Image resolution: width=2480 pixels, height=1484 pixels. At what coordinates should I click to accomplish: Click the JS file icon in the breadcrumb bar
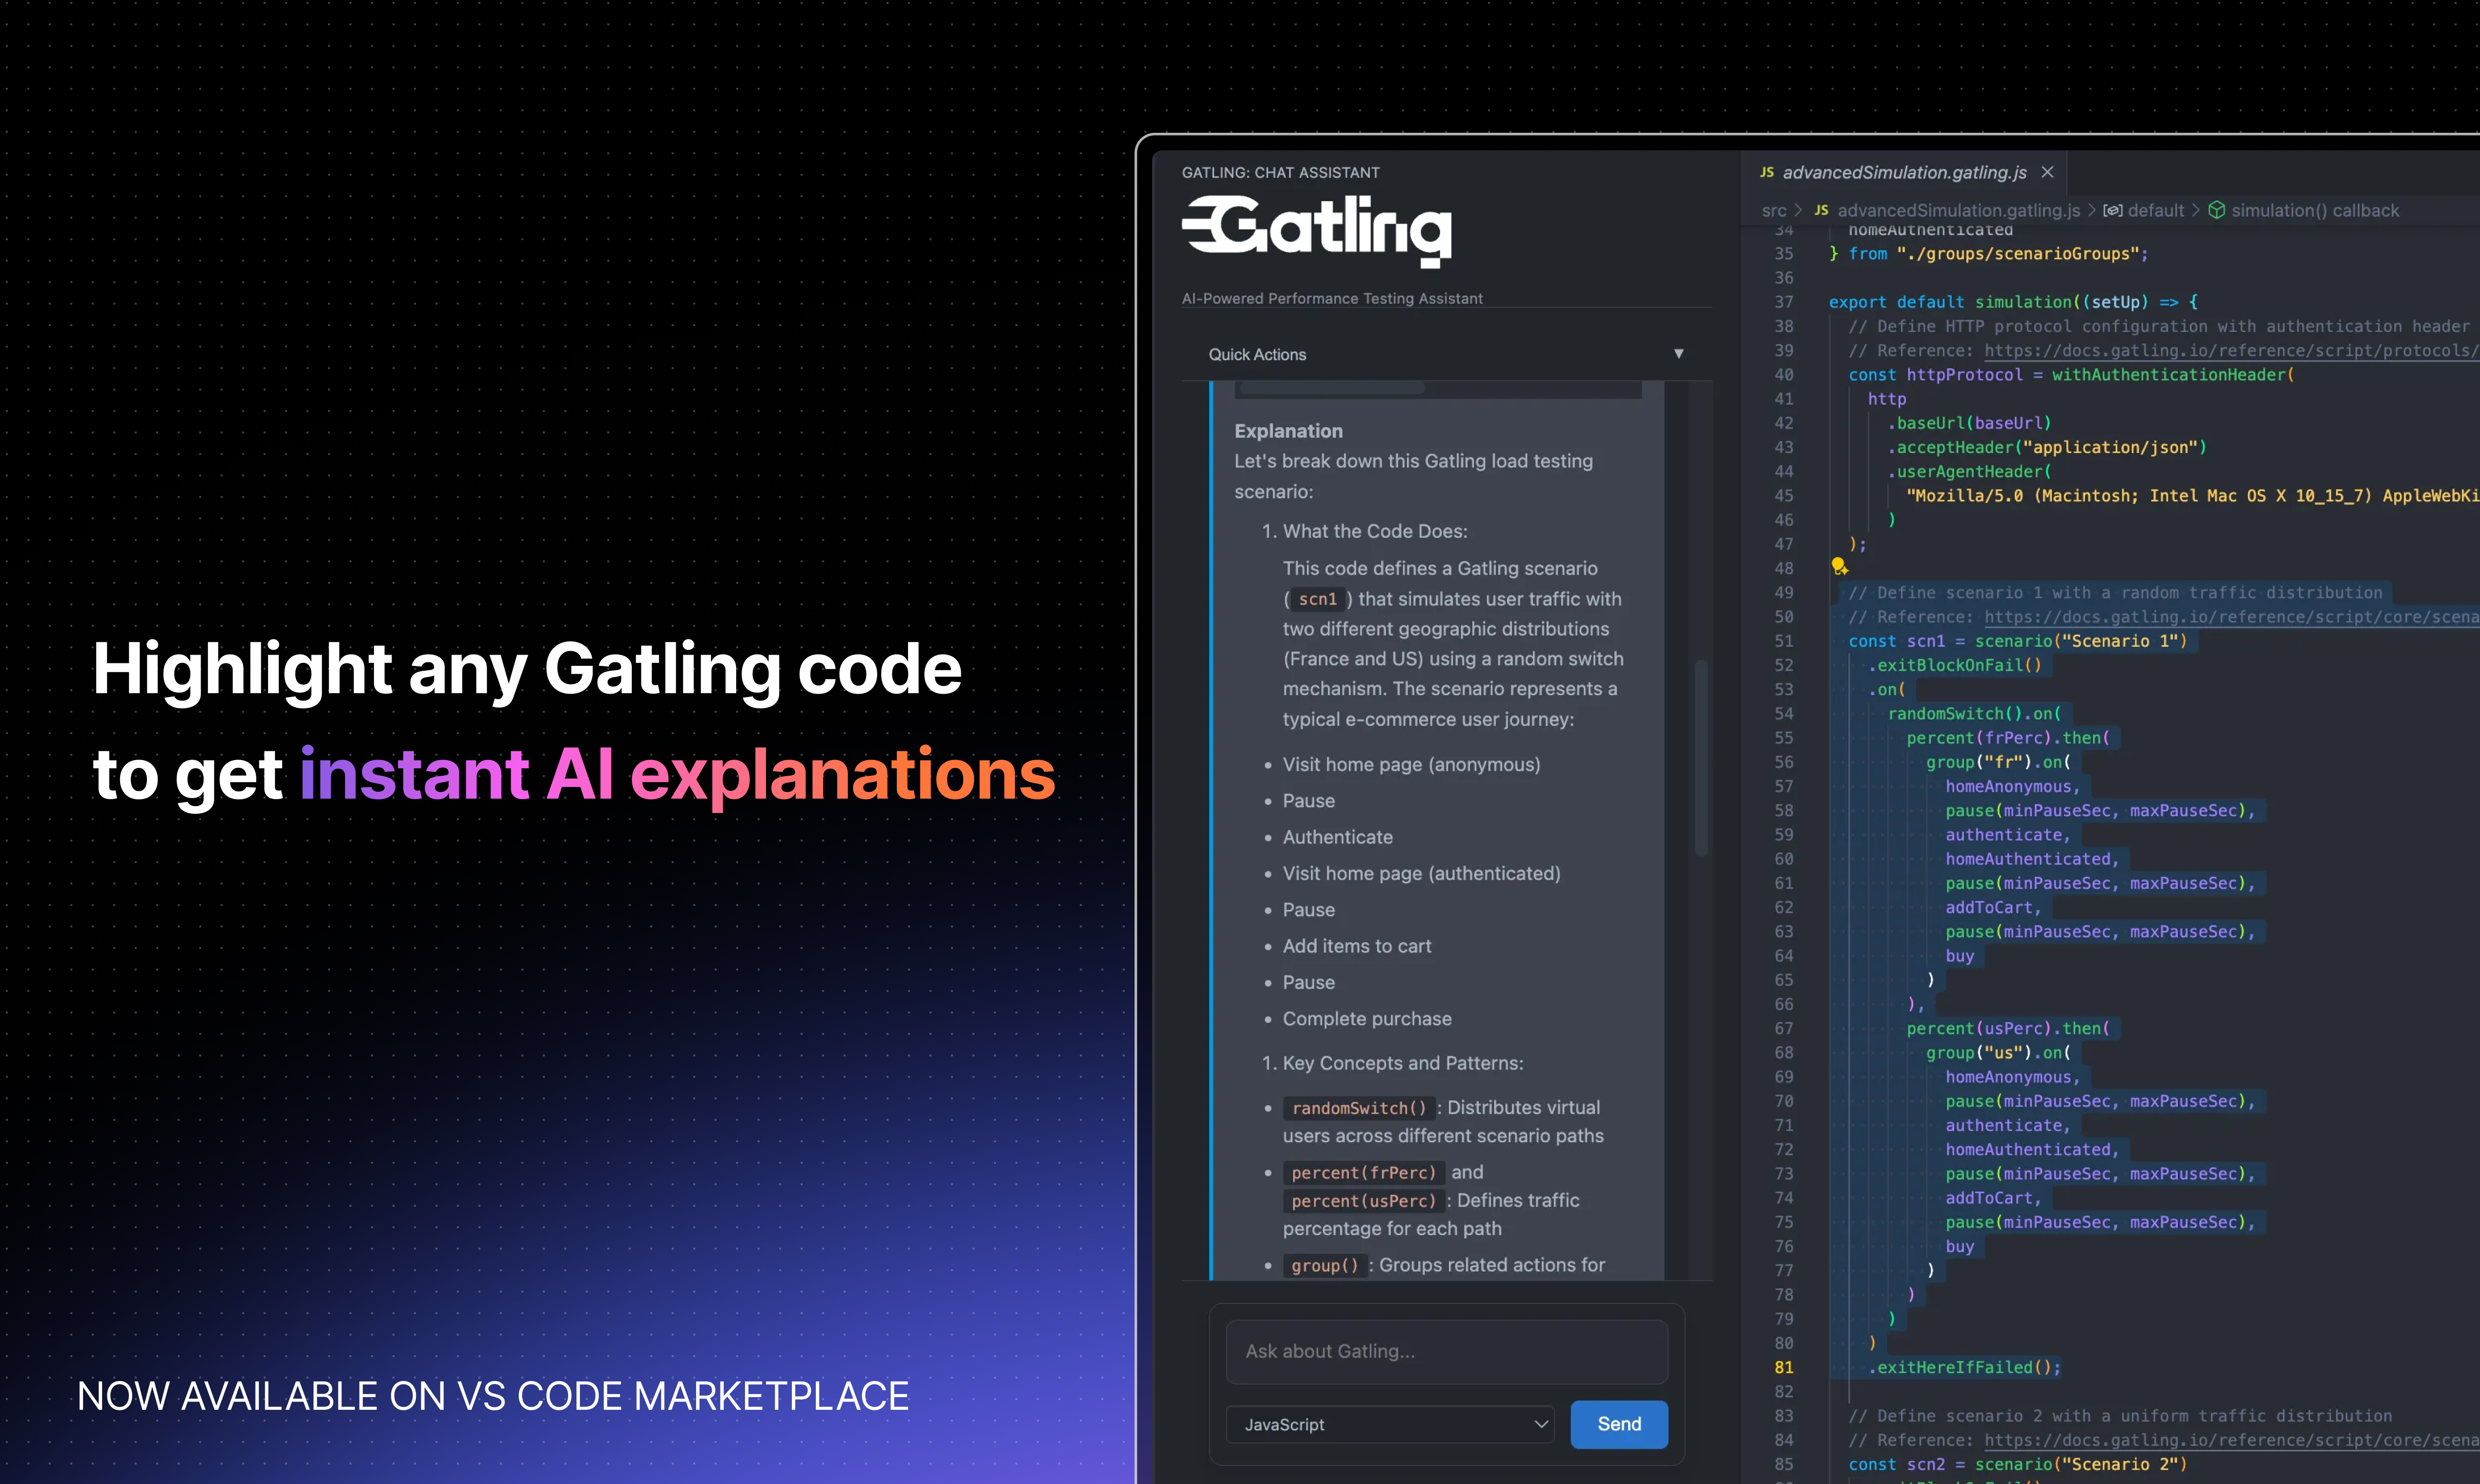(1822, 210)
